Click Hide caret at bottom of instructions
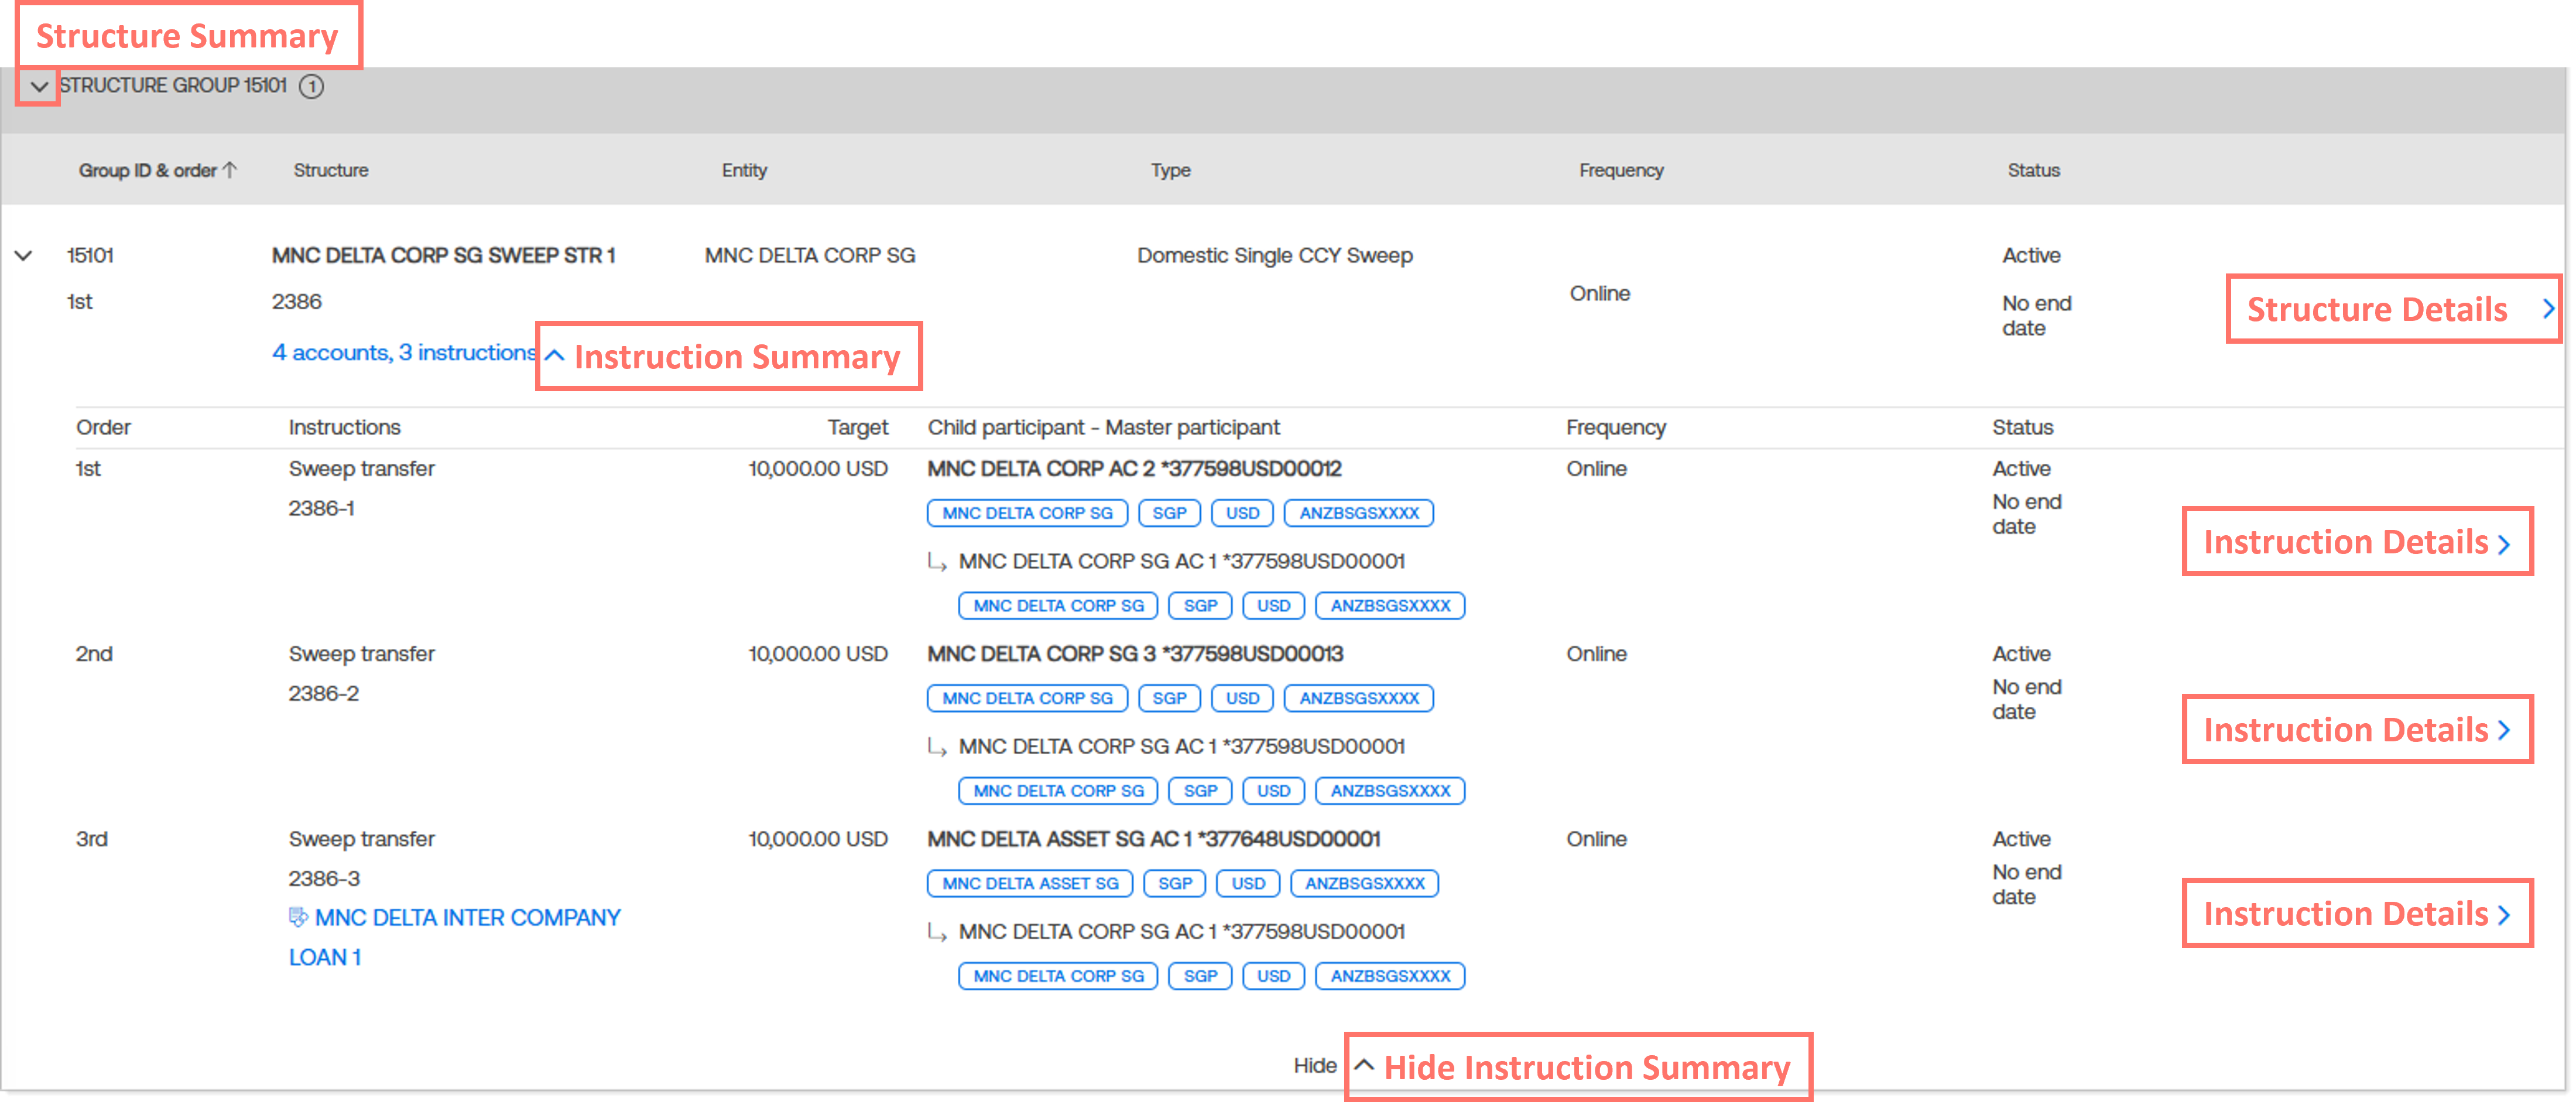 tap(1364, 1065)
